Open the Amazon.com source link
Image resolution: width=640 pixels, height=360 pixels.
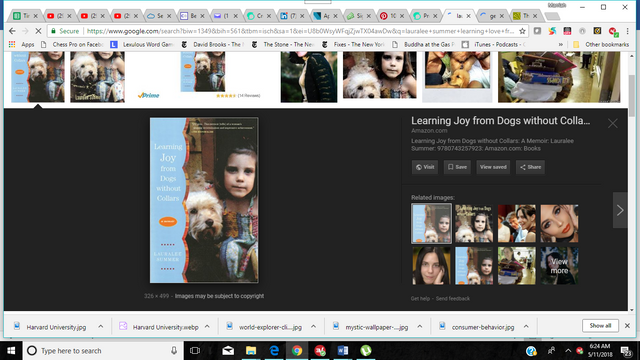[429, 131]
